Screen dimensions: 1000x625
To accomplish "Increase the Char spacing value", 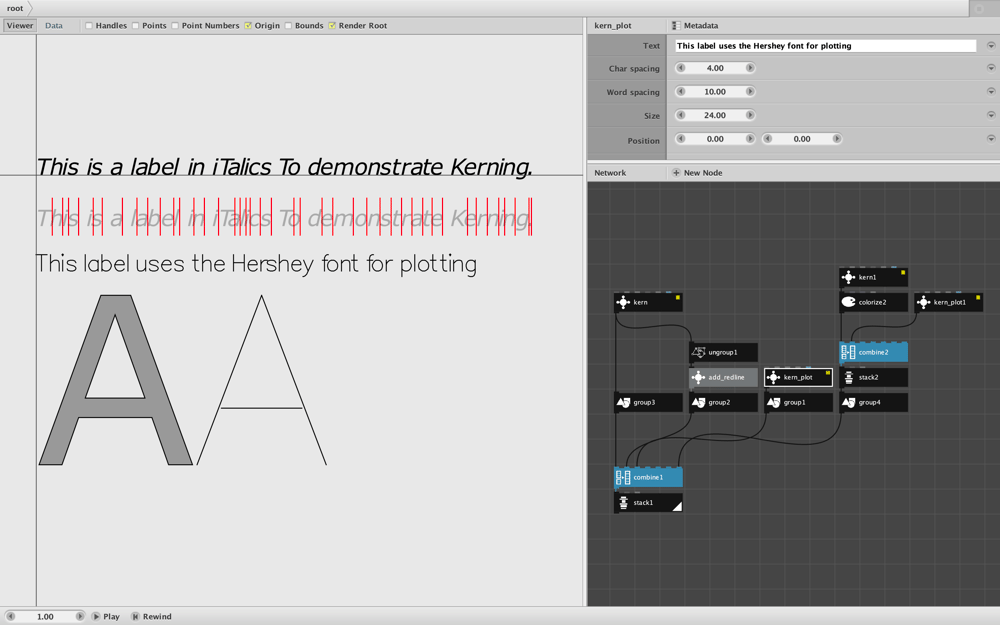I will pos(750,68).
